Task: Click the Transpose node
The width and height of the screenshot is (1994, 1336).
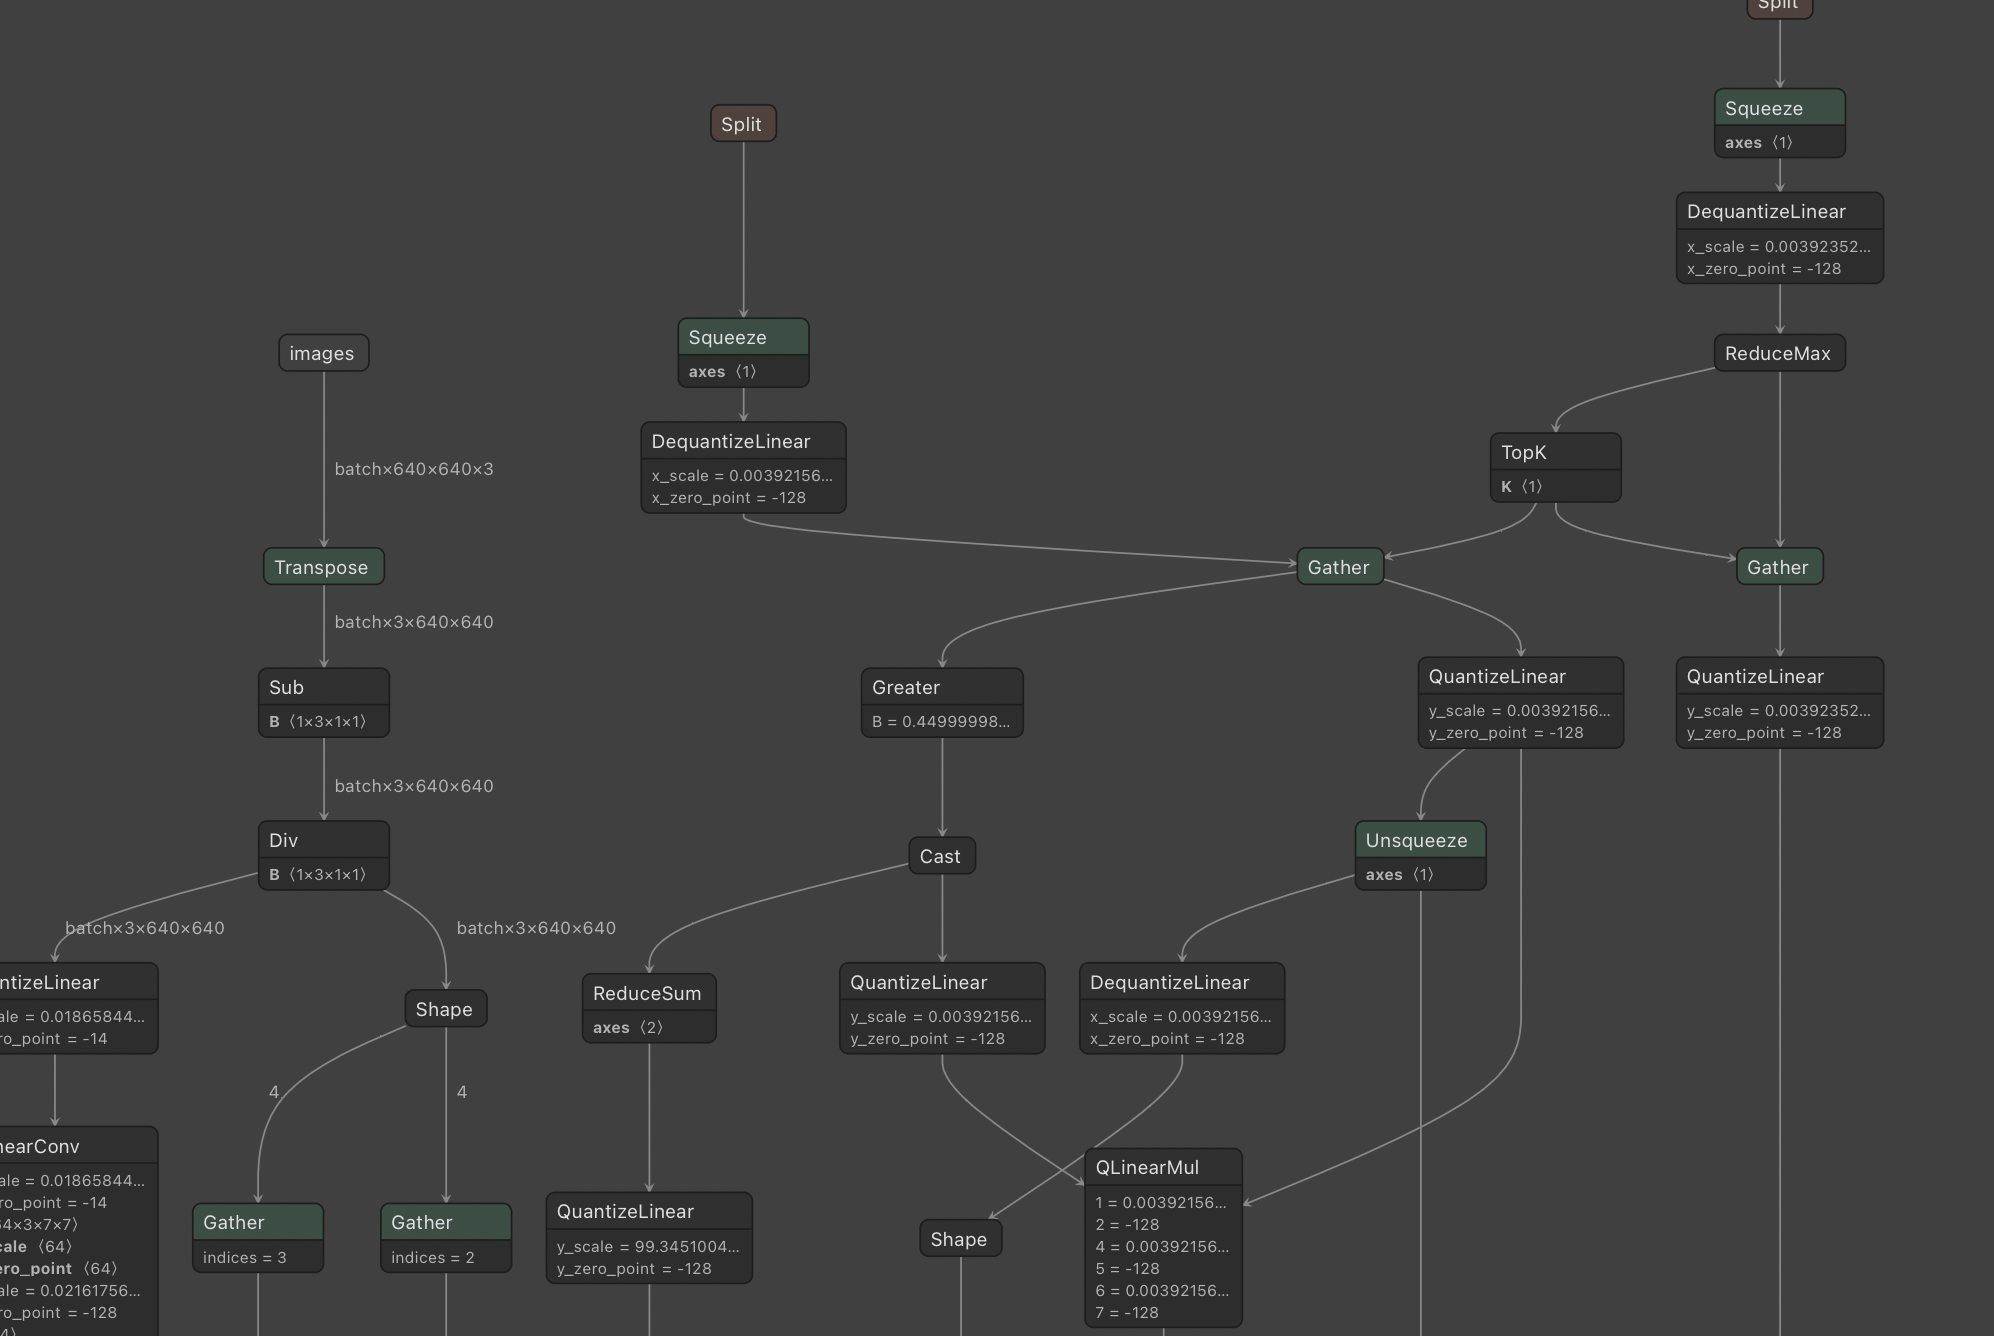Action: [323, 567]
